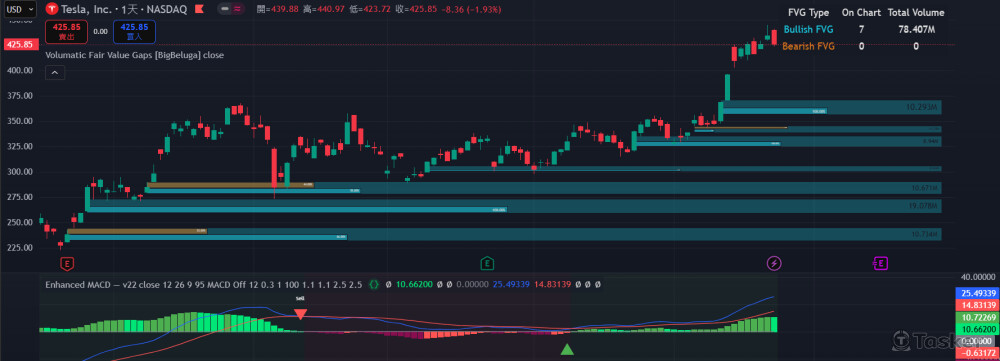Click the blue 425.85 buy (買入) button

[x=134, y=31]
